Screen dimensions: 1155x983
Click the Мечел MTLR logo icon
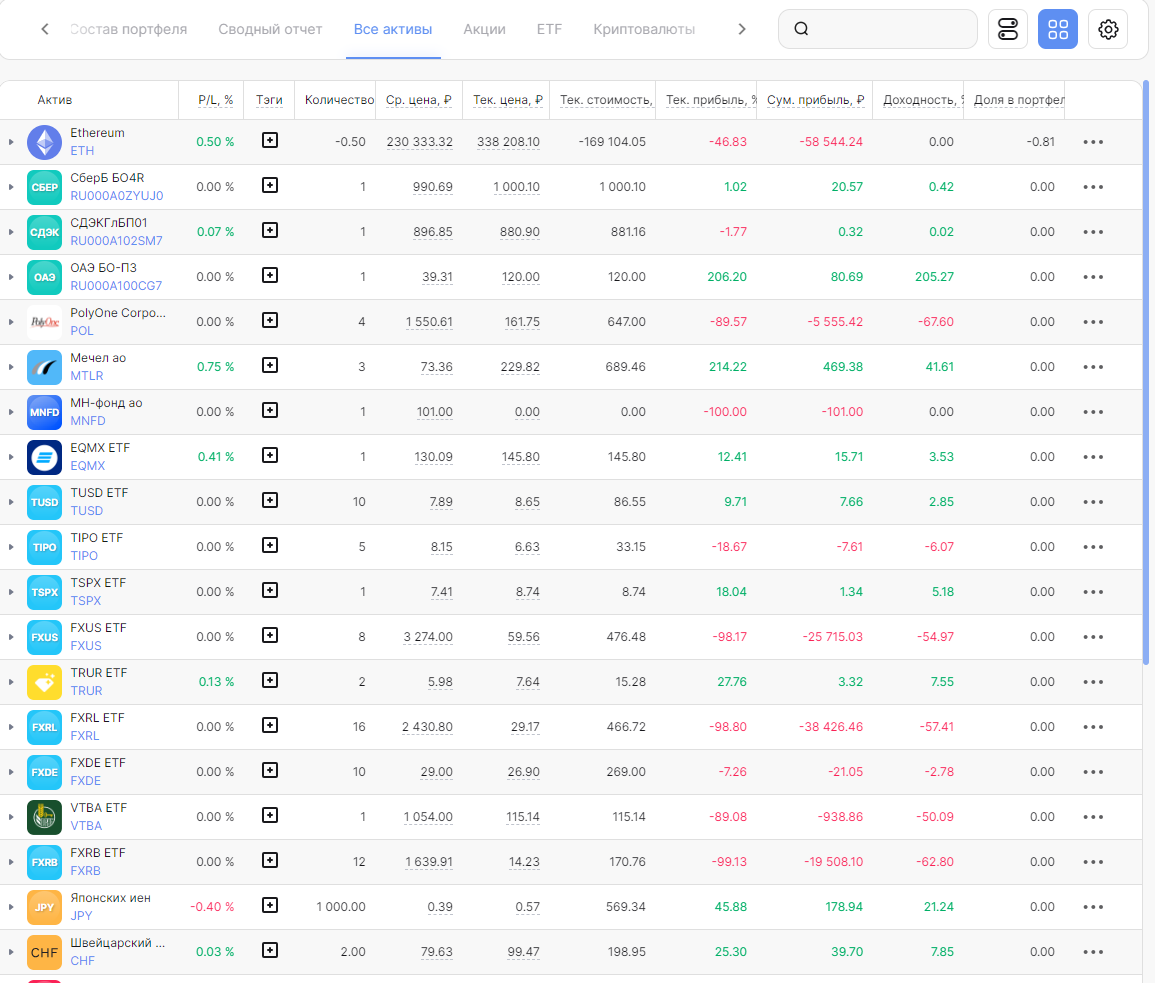[x=44, y=367]
